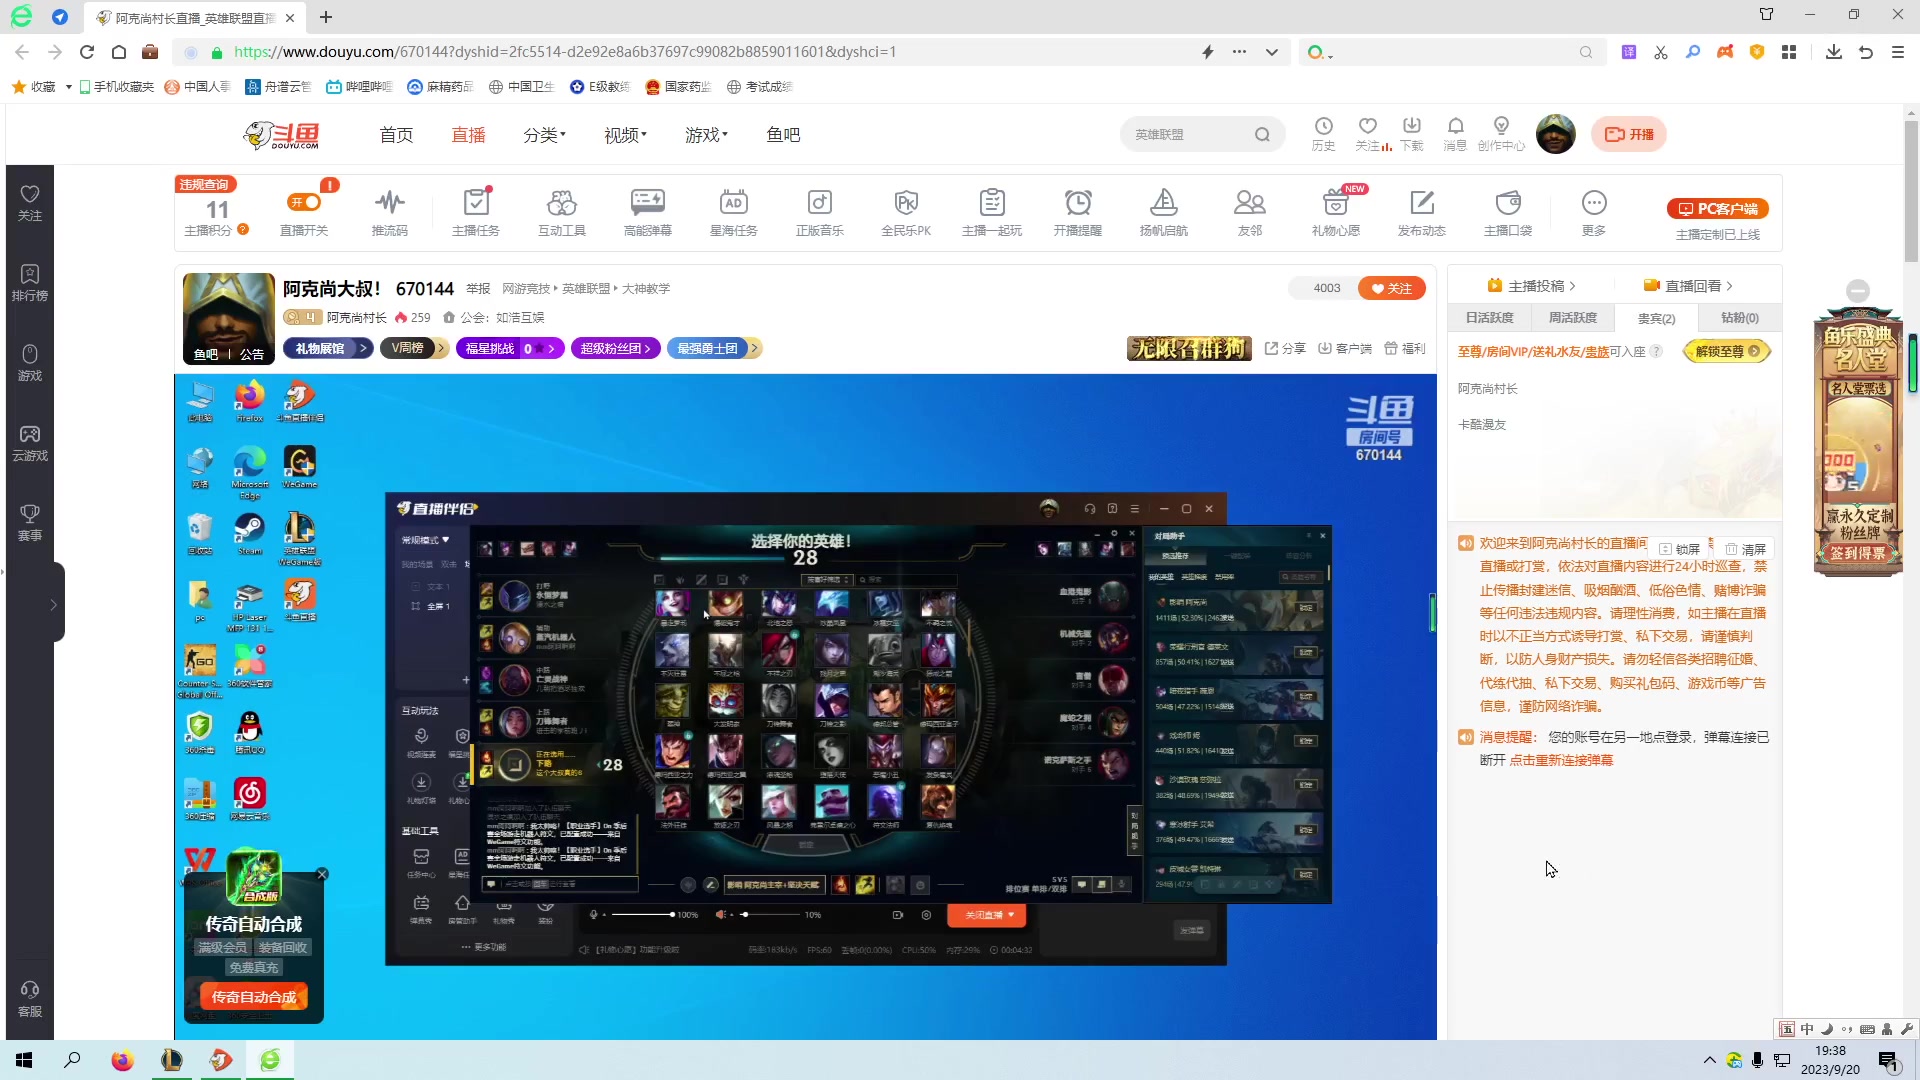The height and width of the screenshot is (1080, 1920).
Task: Click 举报 report link
Action: click(478, 288)
